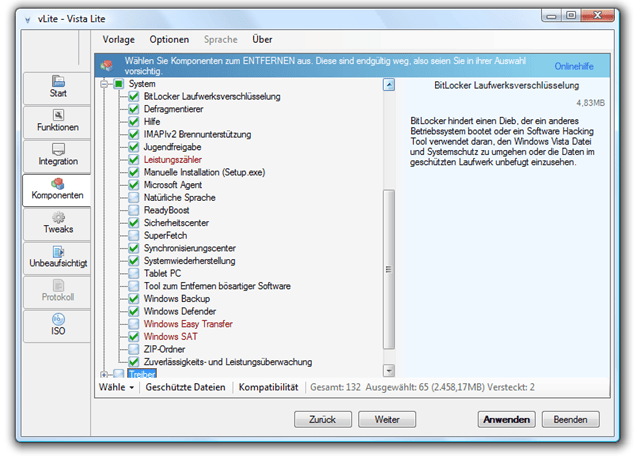Screen dimensions: 640x456
Task: Enable the ReadyBoost checkbox
Action: 135,212
